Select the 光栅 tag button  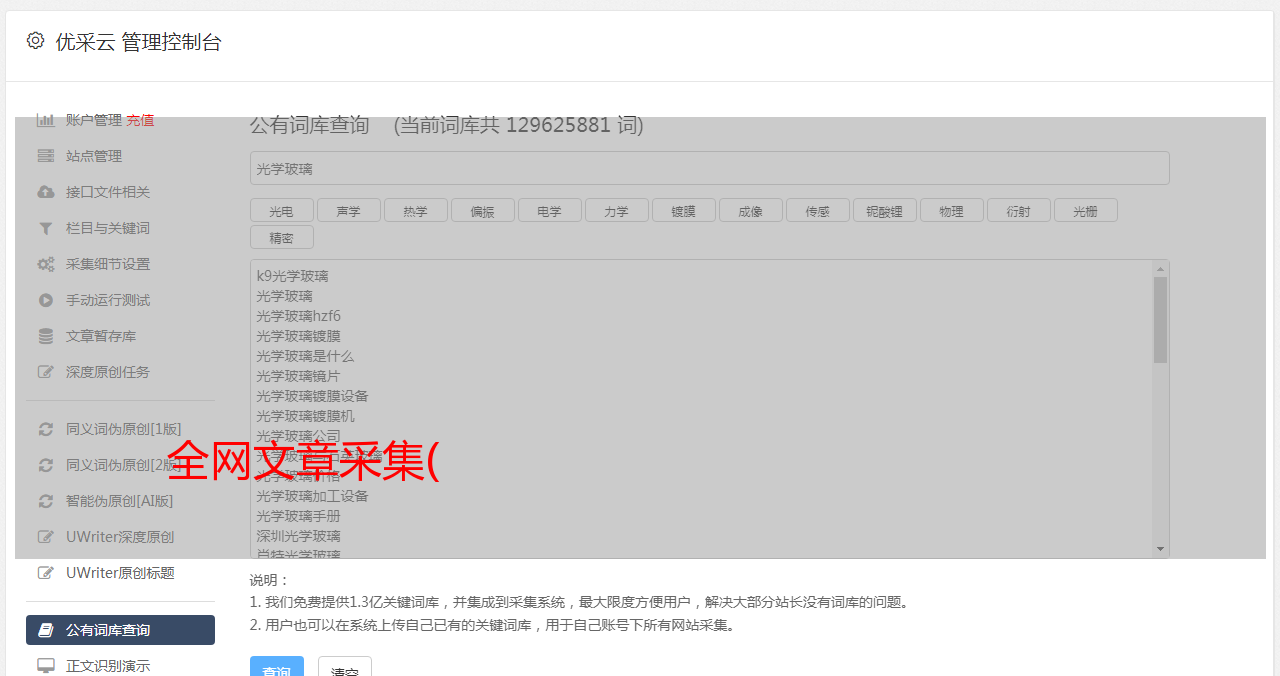click(1085, 210)
